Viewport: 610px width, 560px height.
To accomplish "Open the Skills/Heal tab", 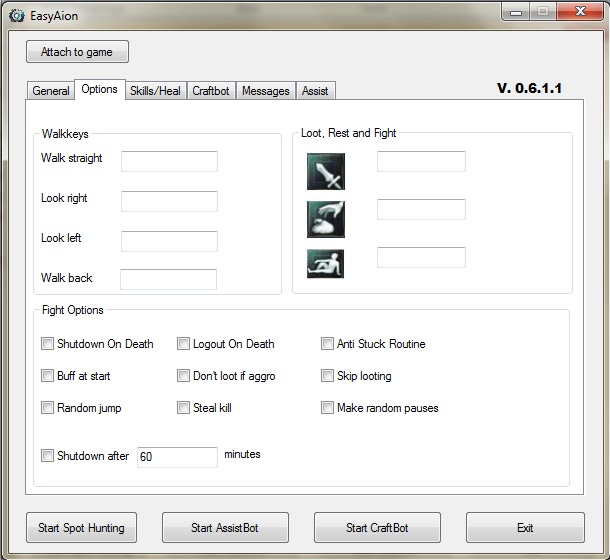I will 155,91.
